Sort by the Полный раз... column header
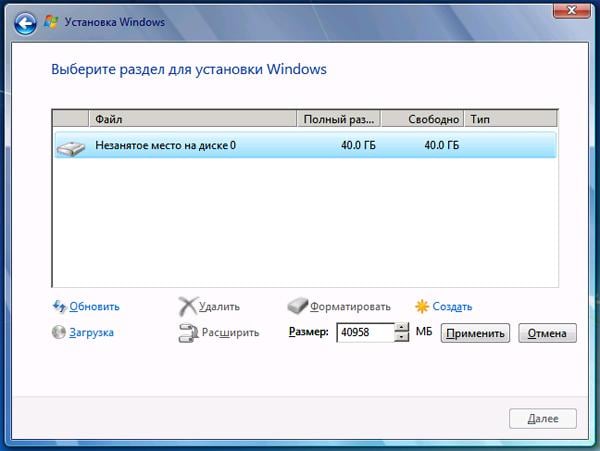600x451 pixels. [x=339, y=119]
